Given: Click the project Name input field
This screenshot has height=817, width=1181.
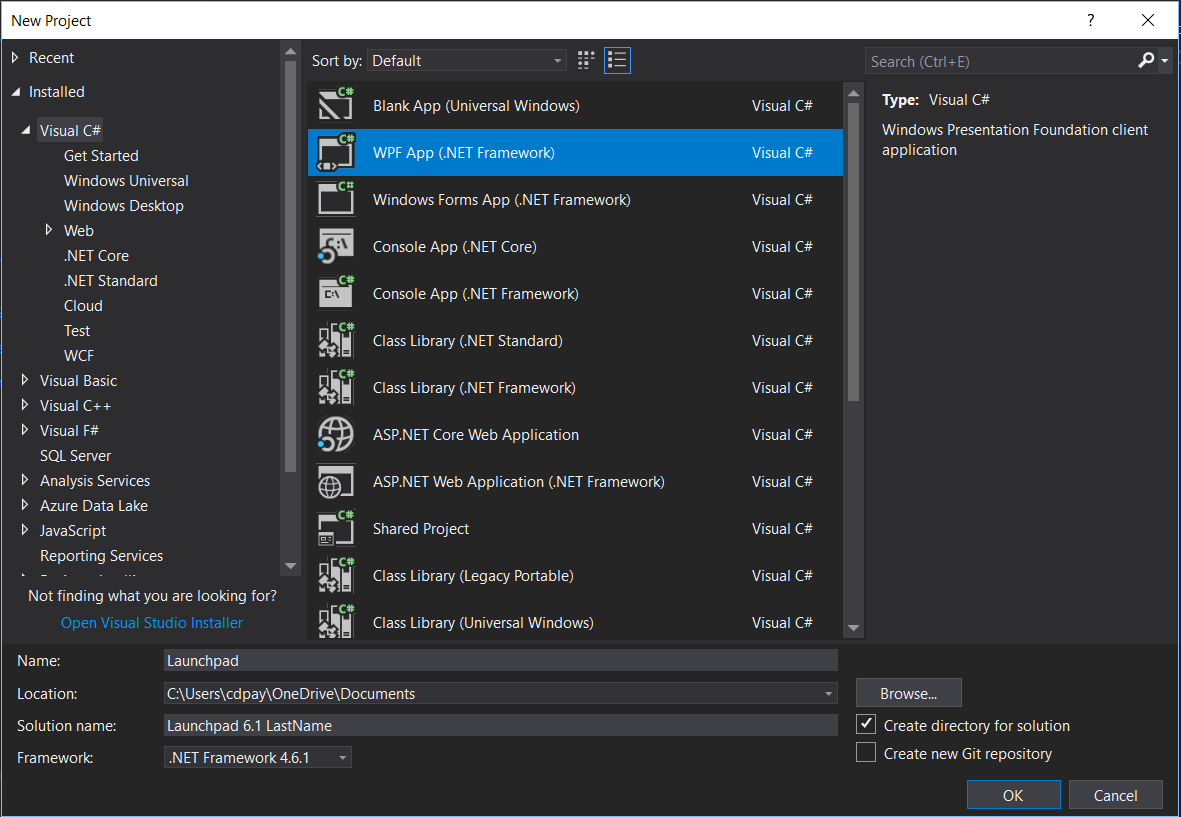Looking at the screenshot, I should point(501,660).
